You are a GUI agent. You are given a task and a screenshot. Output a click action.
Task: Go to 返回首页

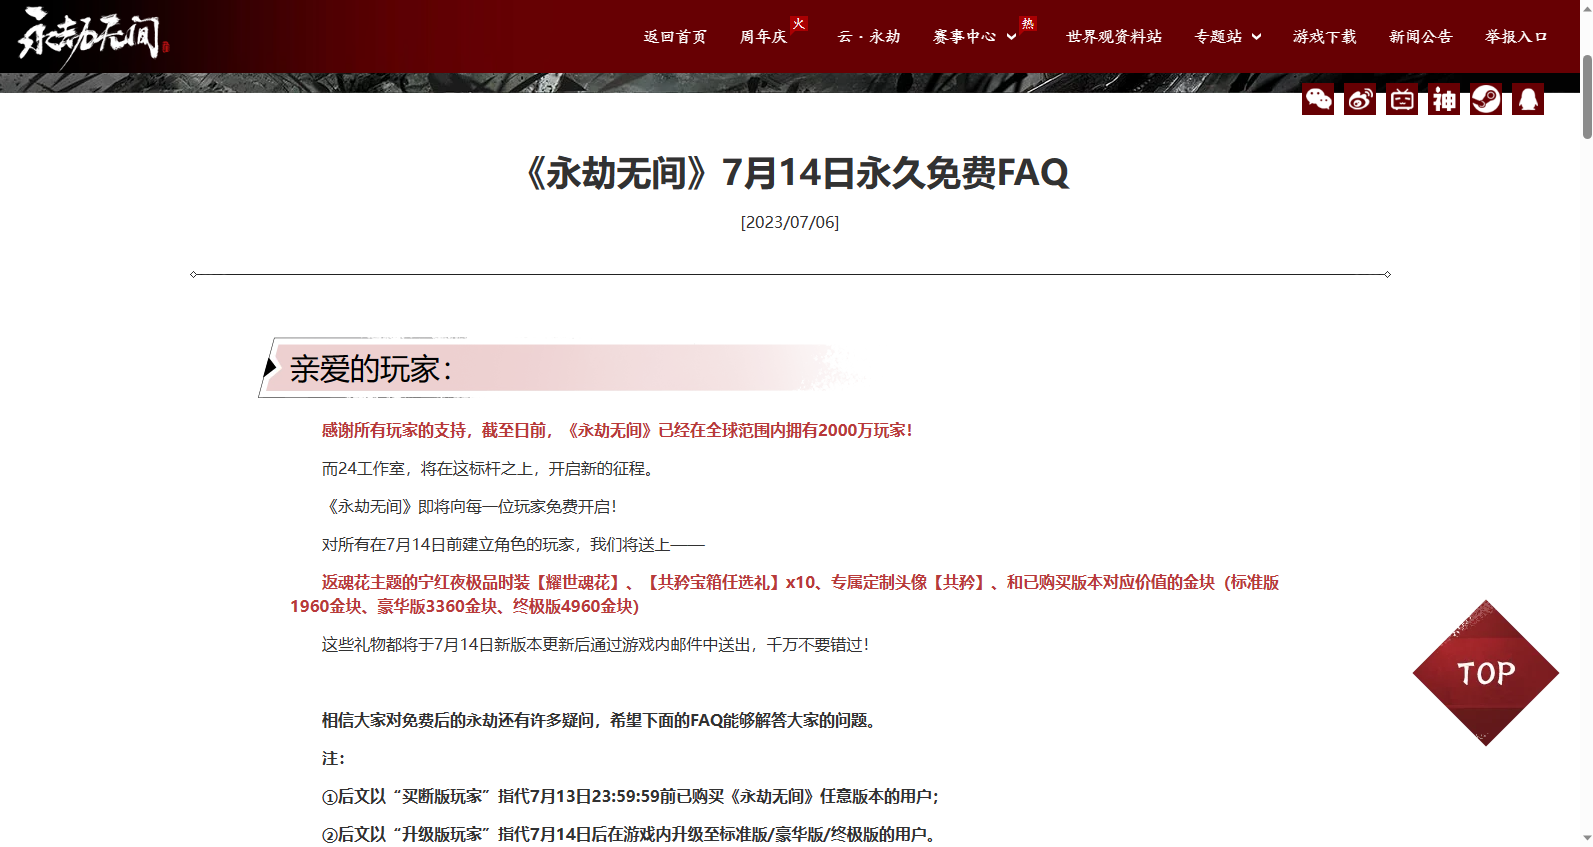pyautogui.click(x=675, y=37)
